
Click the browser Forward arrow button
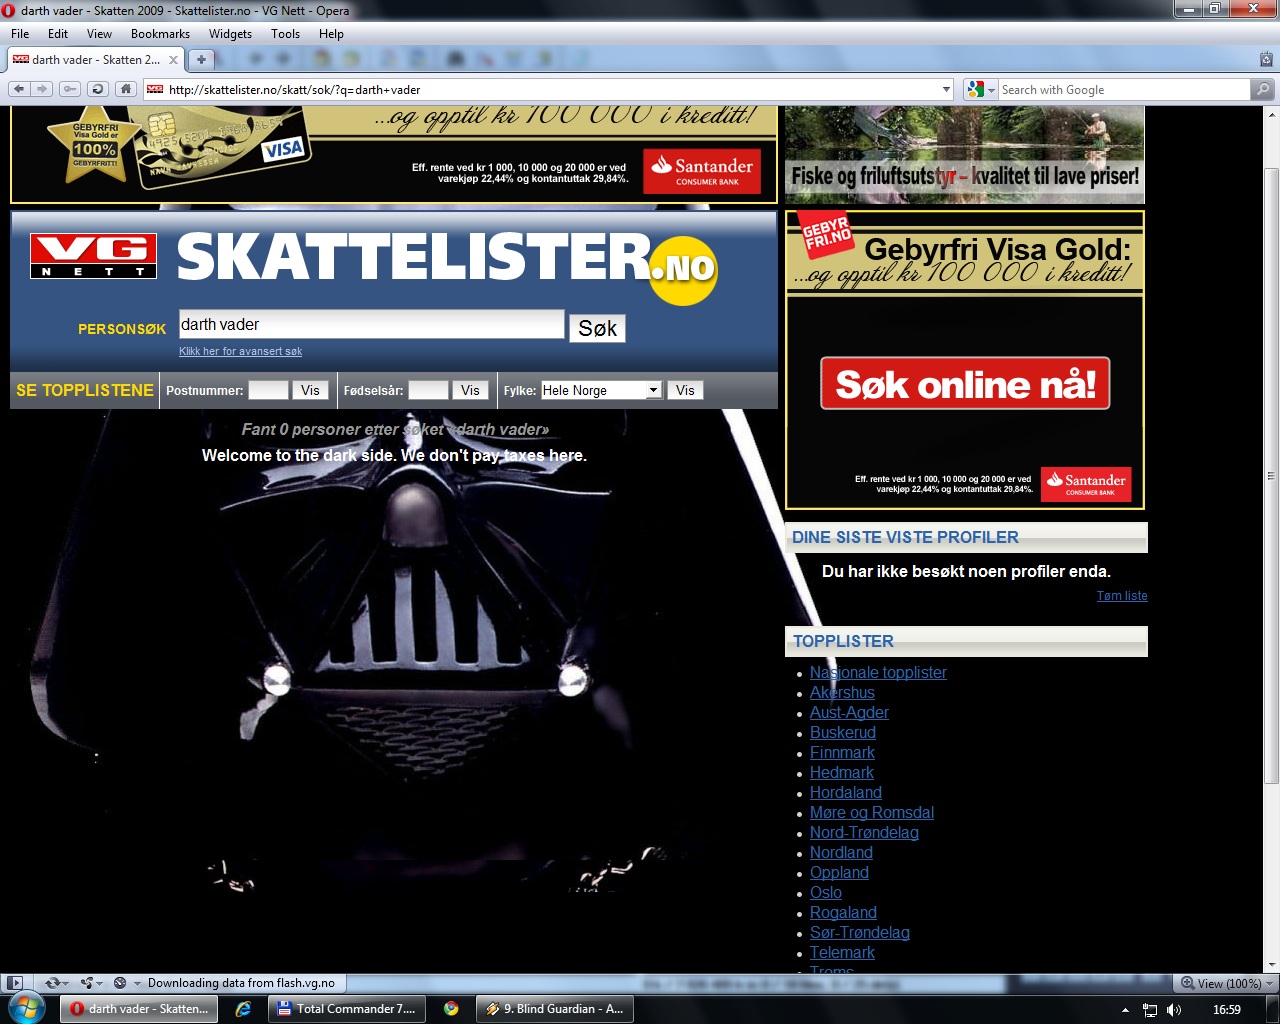click(x=41, y=89)
